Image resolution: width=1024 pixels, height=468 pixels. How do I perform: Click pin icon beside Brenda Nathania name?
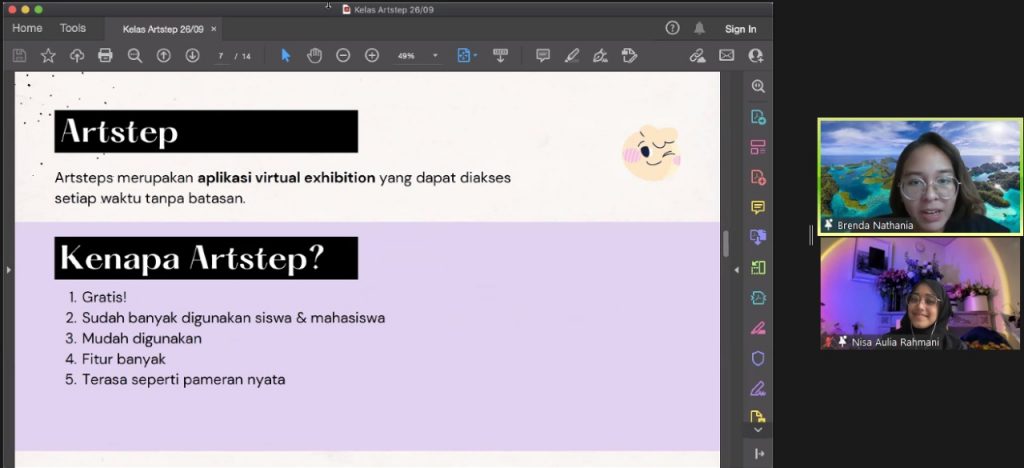829,225
